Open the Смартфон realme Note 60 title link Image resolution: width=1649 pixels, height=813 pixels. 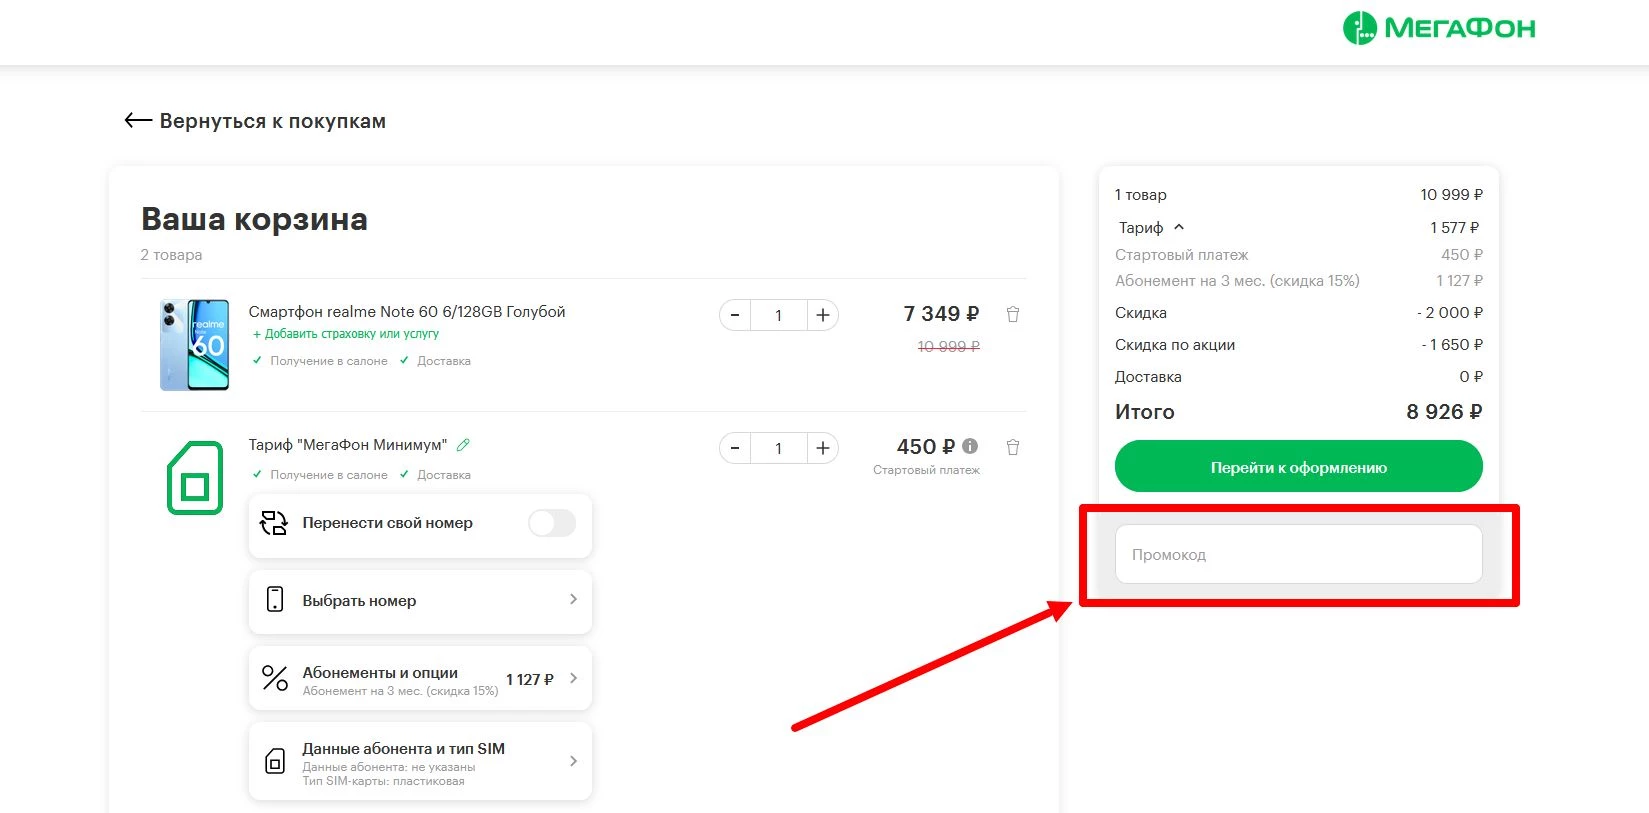[407, 312]
